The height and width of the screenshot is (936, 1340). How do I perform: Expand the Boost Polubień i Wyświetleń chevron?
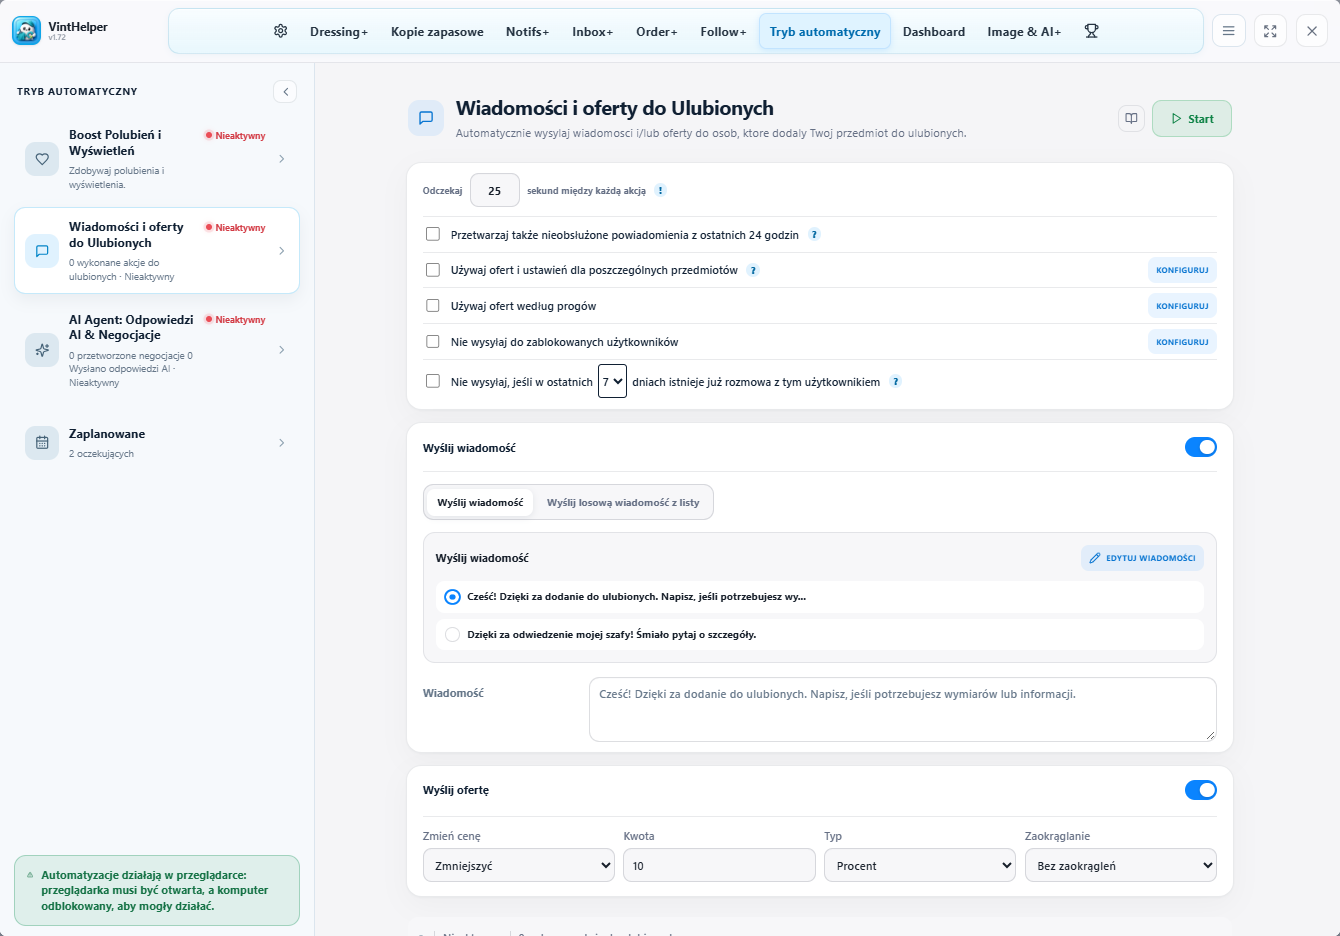click(x=282, y=159)
